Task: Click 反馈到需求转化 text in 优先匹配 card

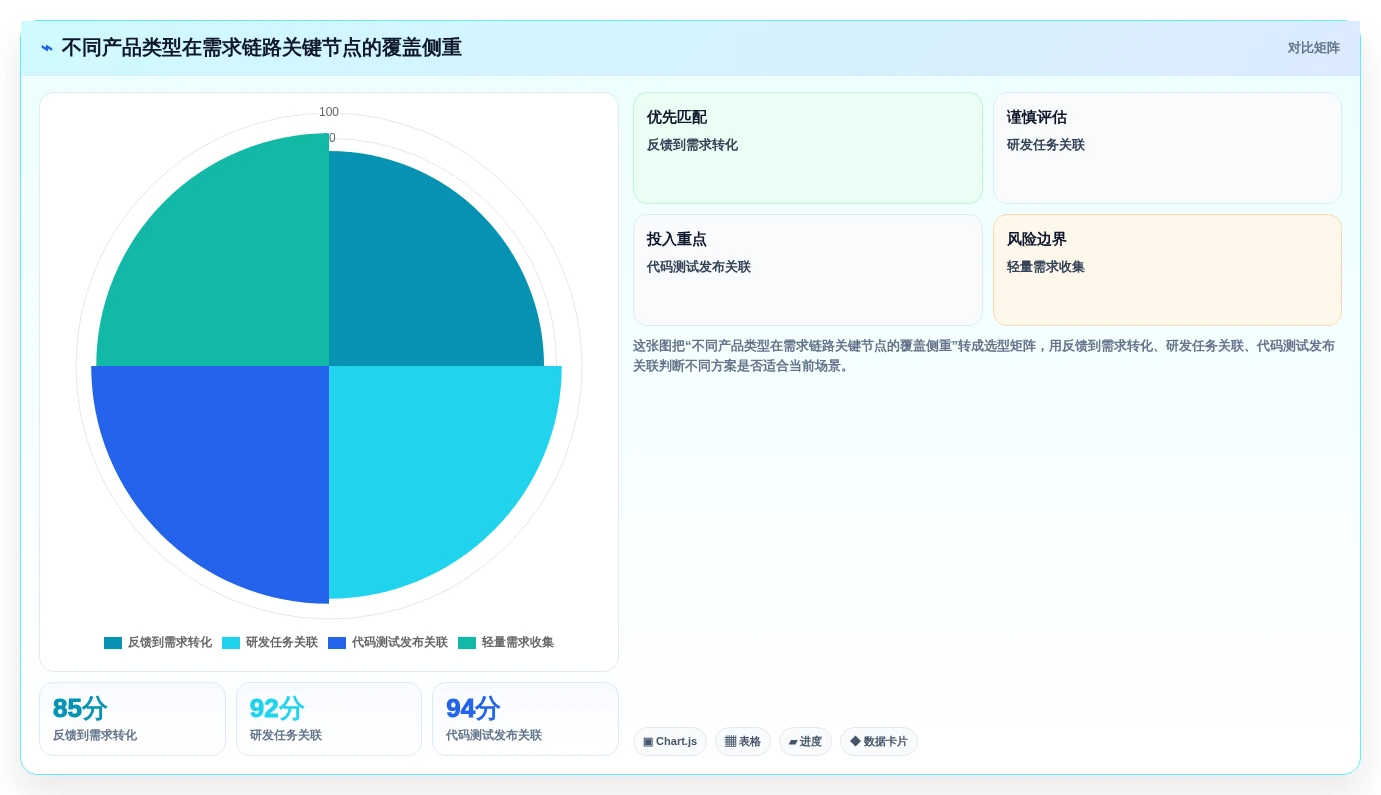Action: [692, 145]
